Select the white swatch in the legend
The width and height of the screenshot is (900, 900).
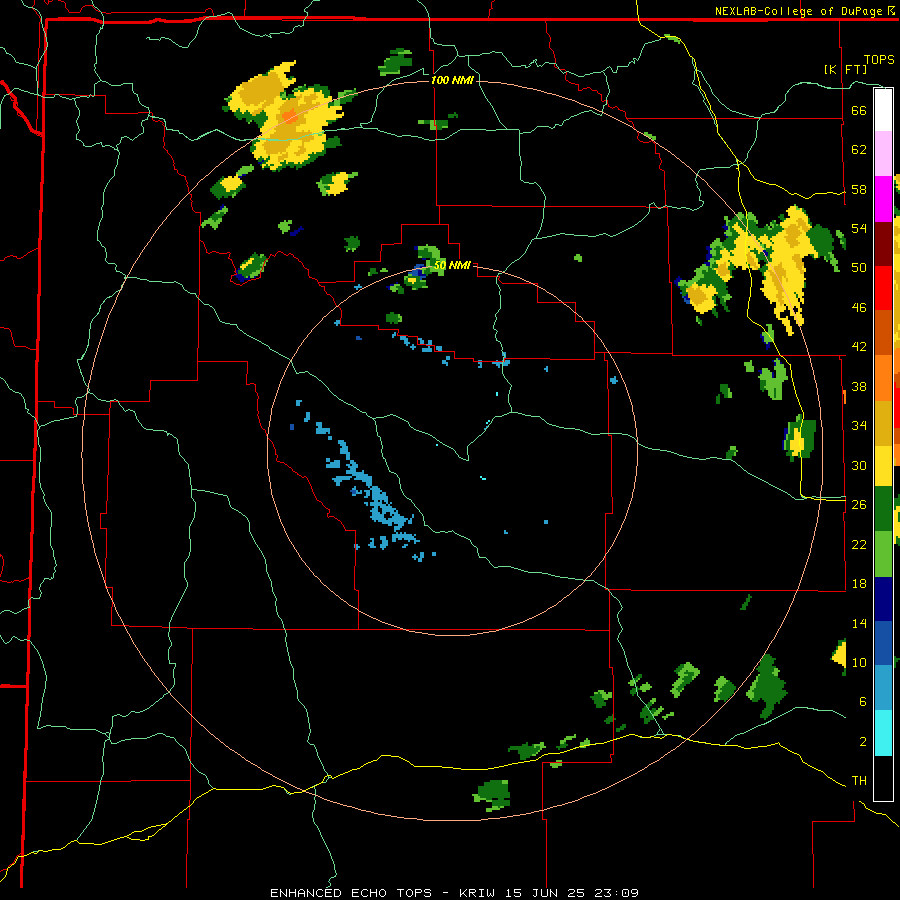click(x=883, y=110)
